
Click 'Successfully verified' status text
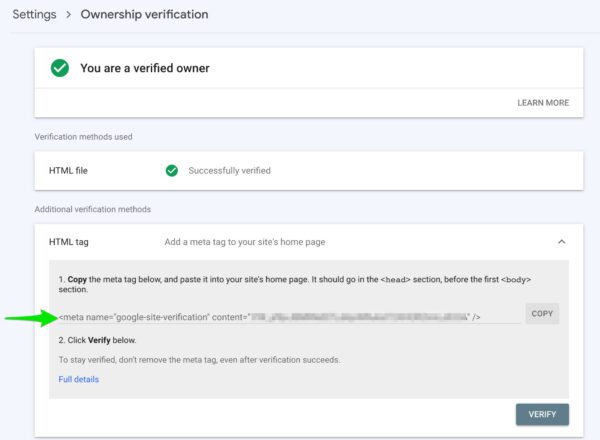[x=230, y=171]
